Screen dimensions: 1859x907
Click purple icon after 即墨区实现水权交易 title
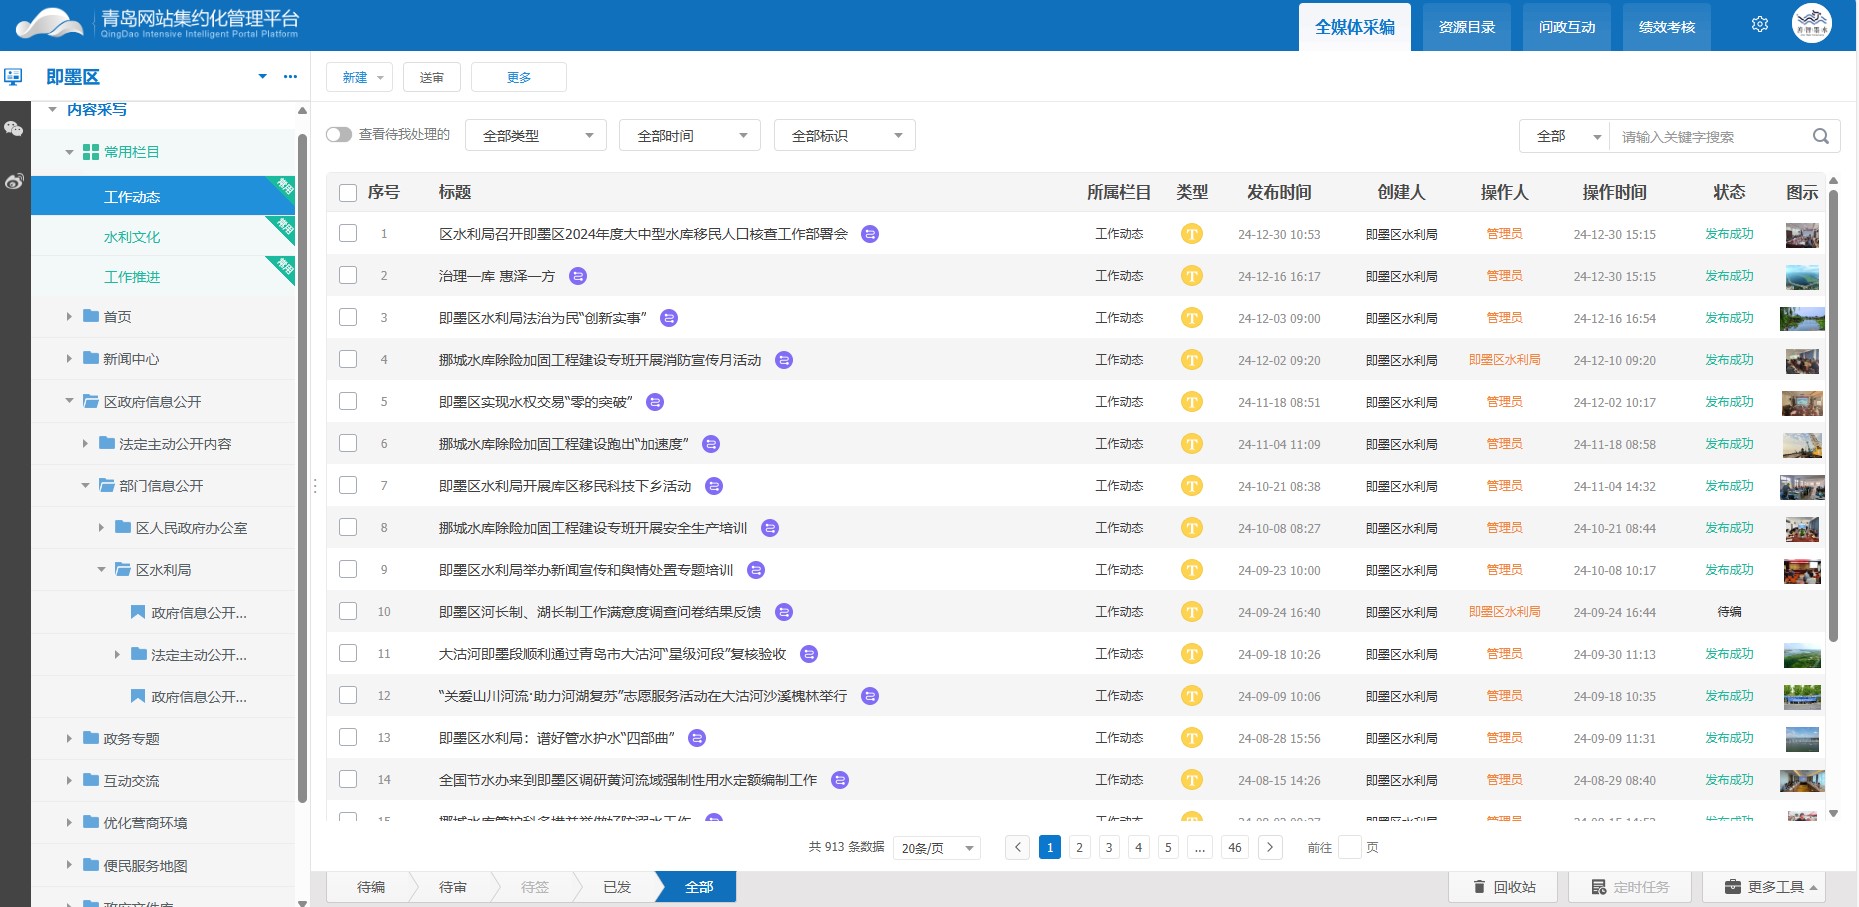tap(655, 402)
